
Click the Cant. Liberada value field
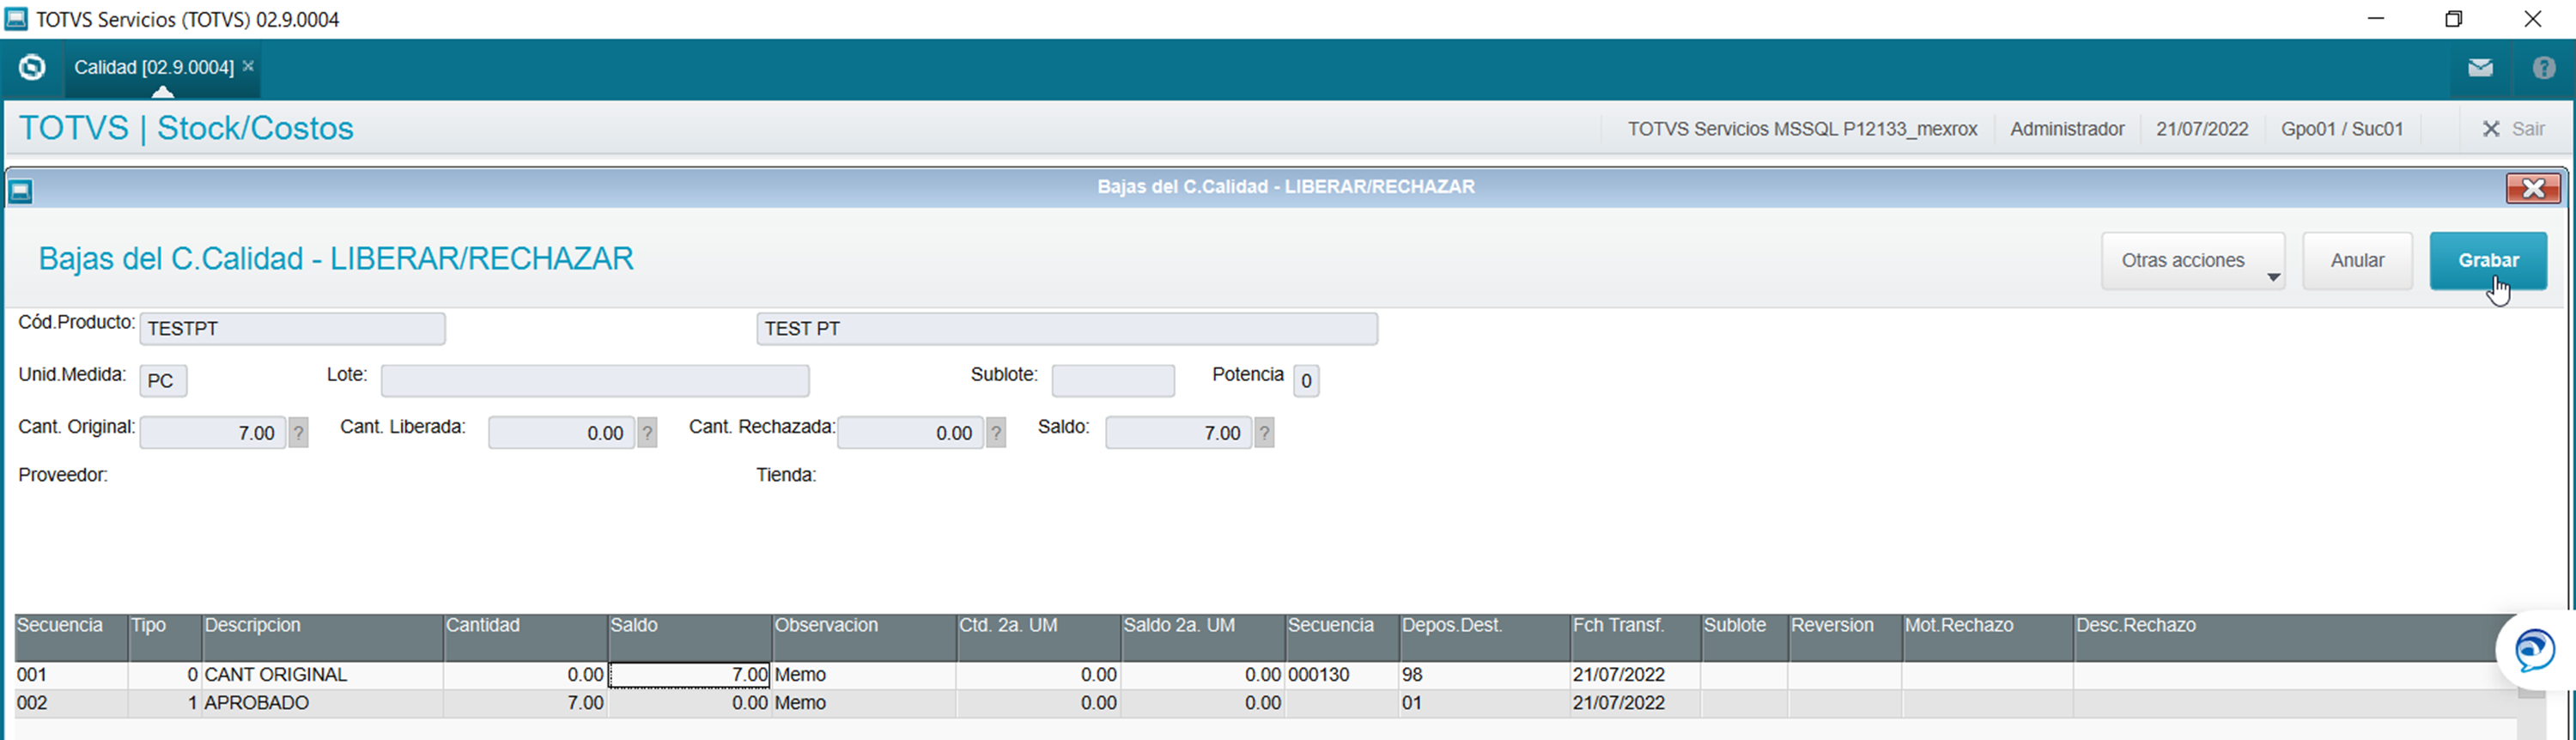pos(561,433)
